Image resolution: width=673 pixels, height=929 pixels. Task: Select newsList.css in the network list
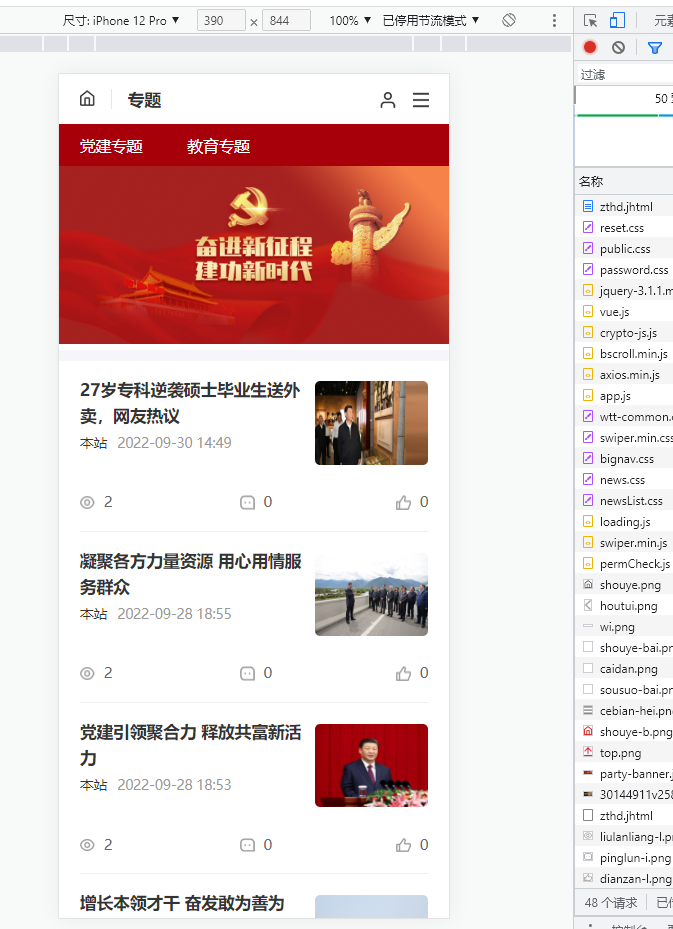click(x=624, y=501)
